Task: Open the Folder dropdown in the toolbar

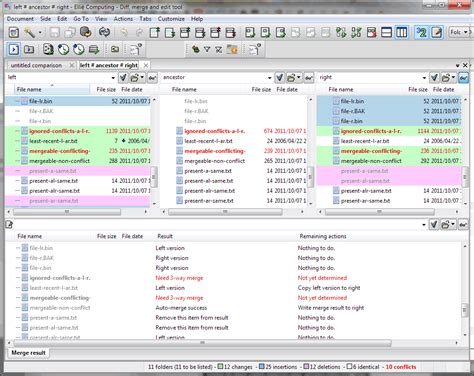Action: point(459,32)
